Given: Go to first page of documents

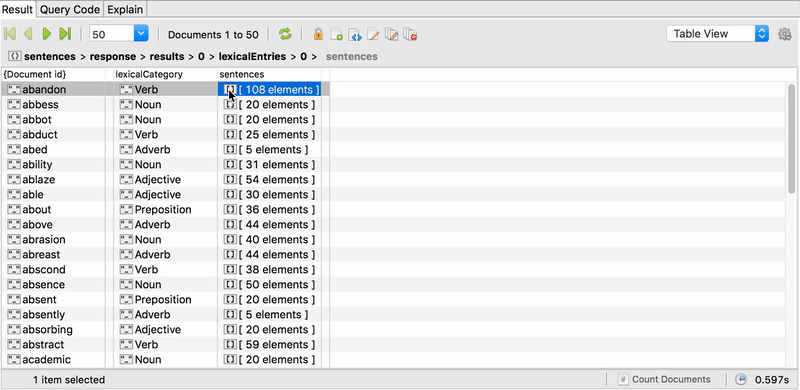Looking at the screenshot, I should point(9,34).
